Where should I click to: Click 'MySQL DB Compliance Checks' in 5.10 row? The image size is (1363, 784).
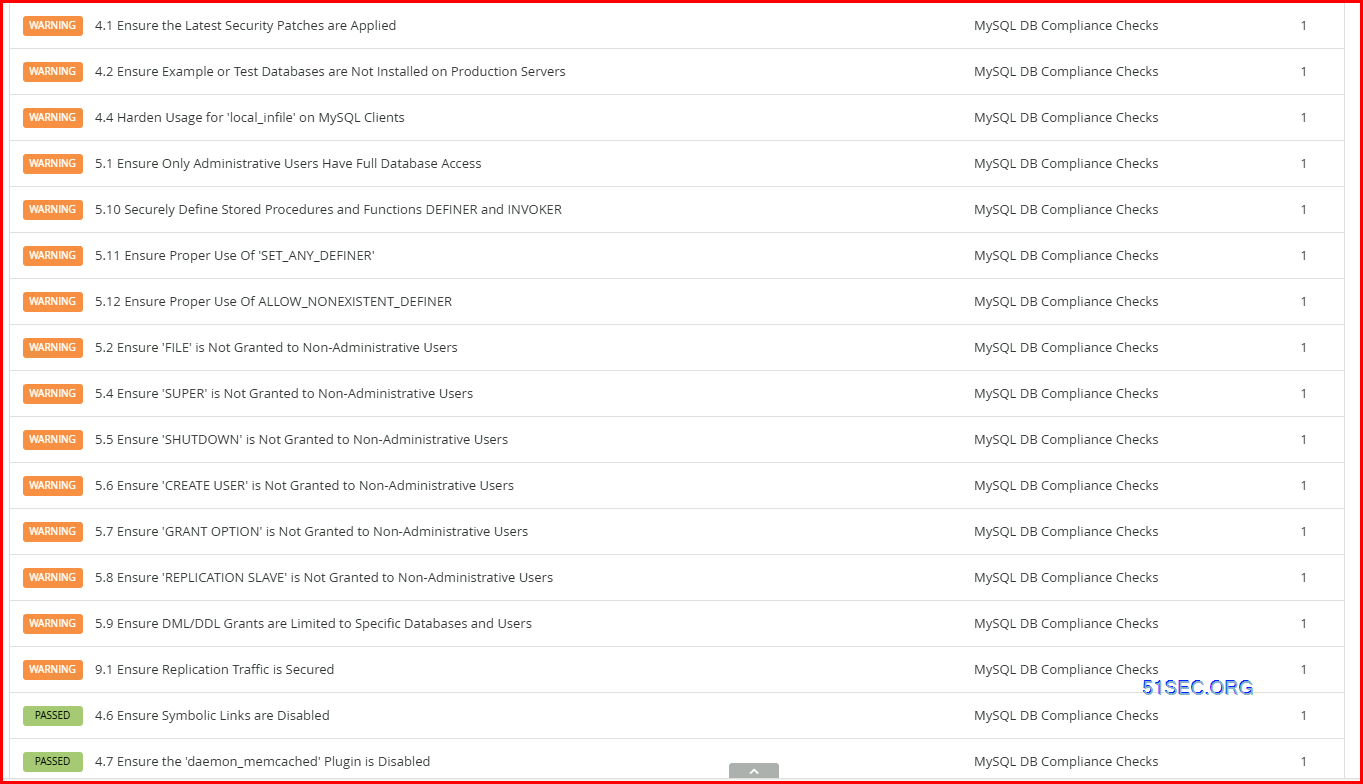(1066, 210)
